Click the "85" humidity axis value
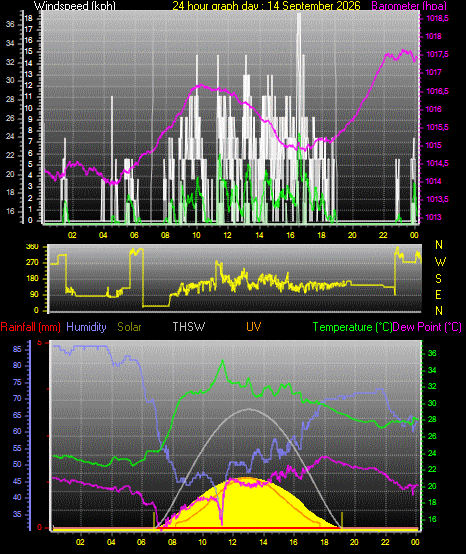Viewport: 466px width, 554px height. tap(17, 349)
